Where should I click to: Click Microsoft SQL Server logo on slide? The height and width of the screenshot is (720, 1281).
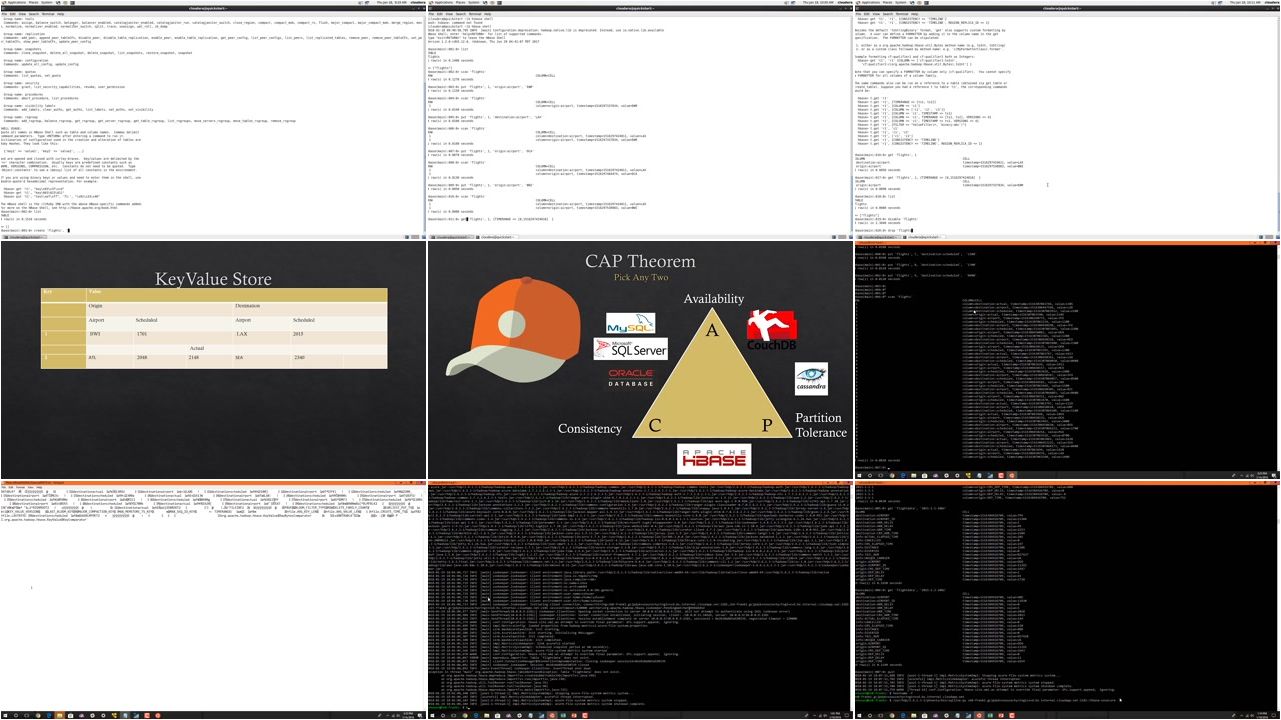point(630,348)
